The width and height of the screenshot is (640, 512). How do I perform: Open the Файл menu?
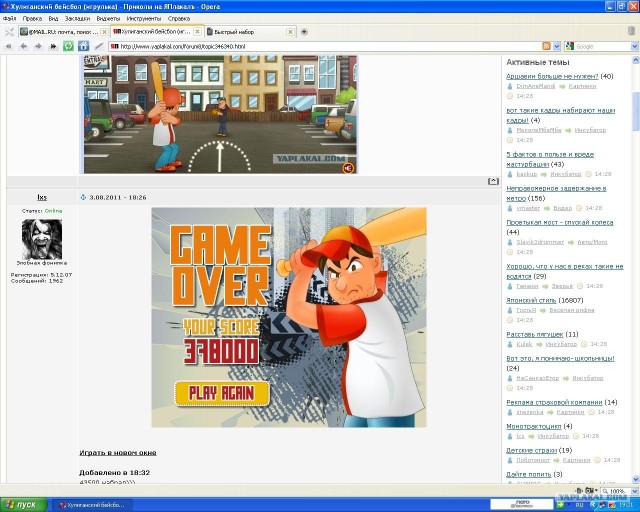(x=9, y=18)
